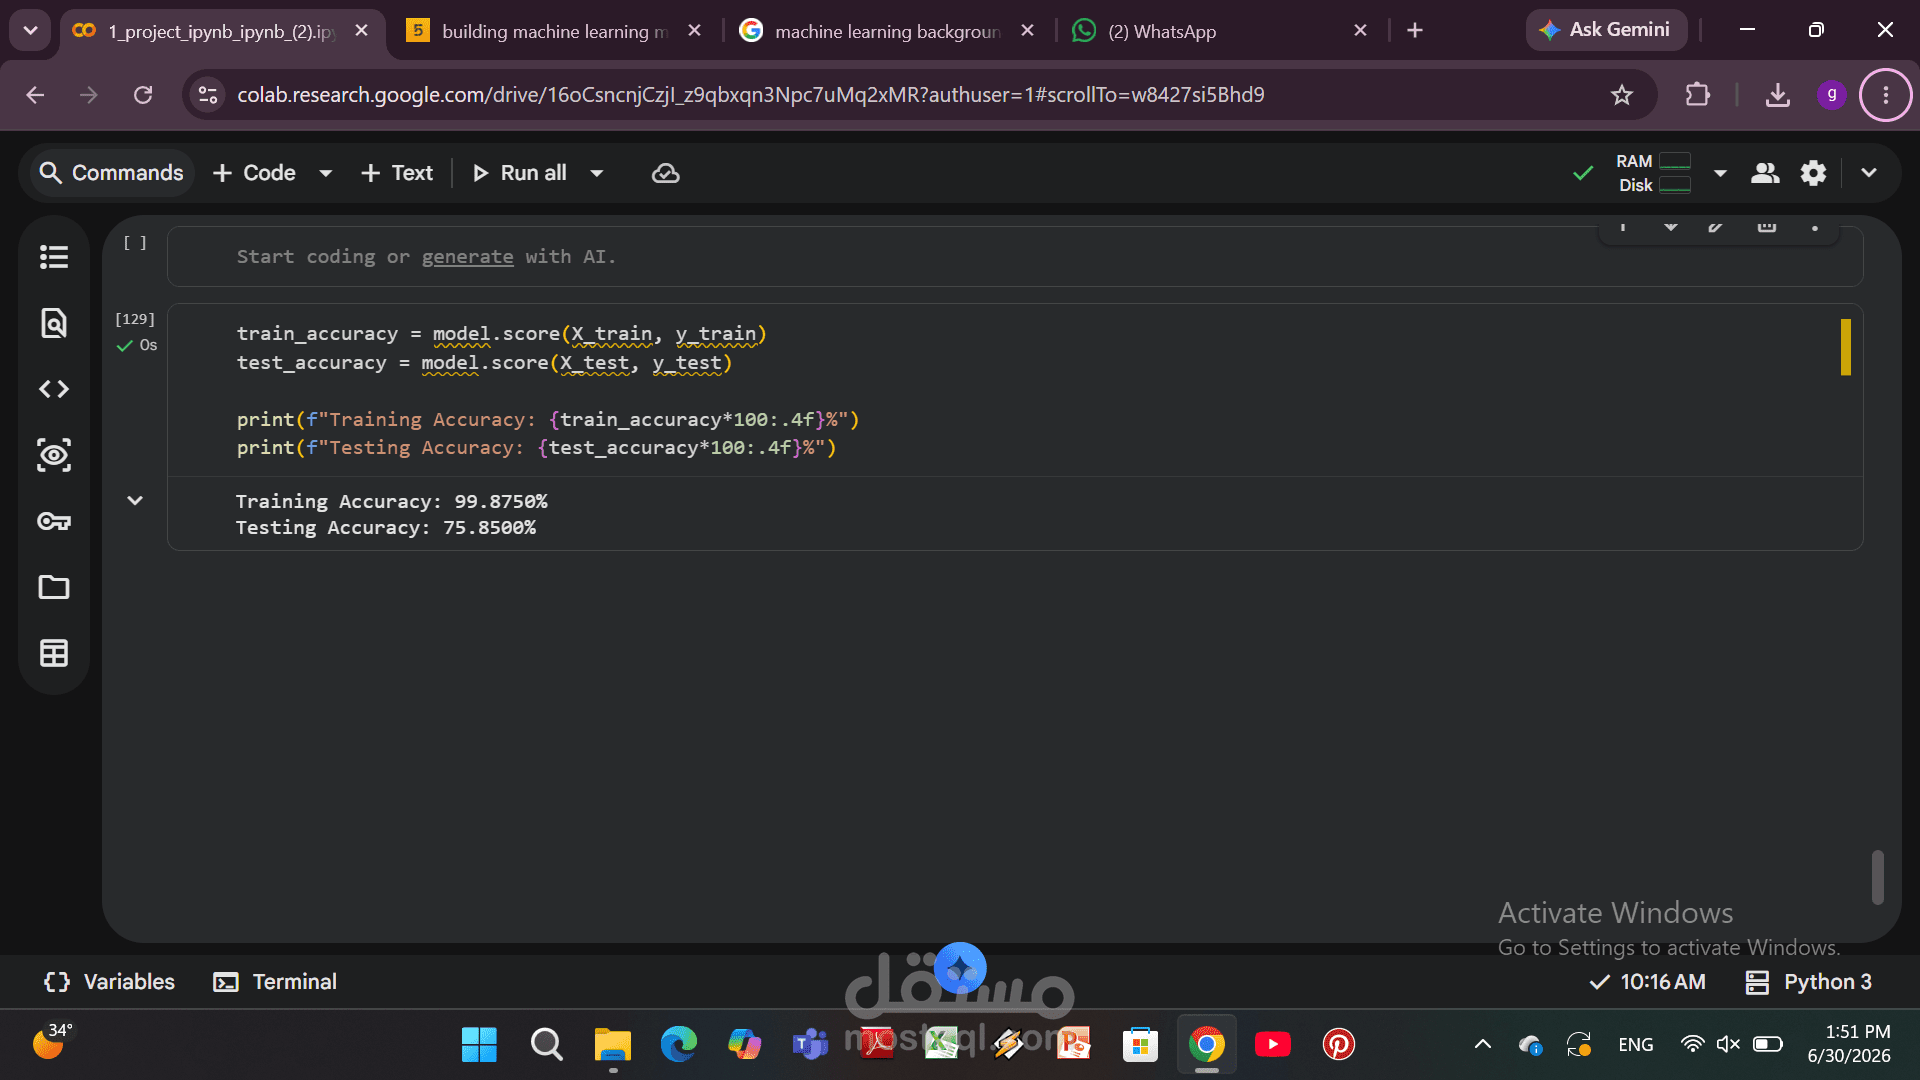
Task: Expand the Code insert dropdown arrow
Action: [325, 173]
